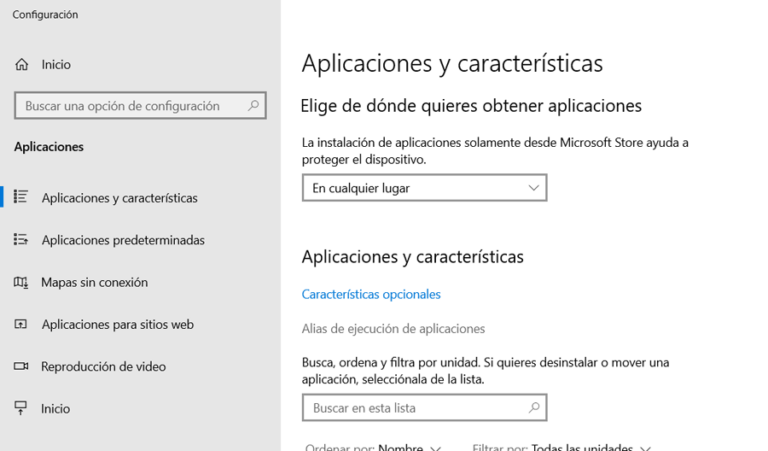Click the startup icon below Reproducción de video

pos(21,408)
